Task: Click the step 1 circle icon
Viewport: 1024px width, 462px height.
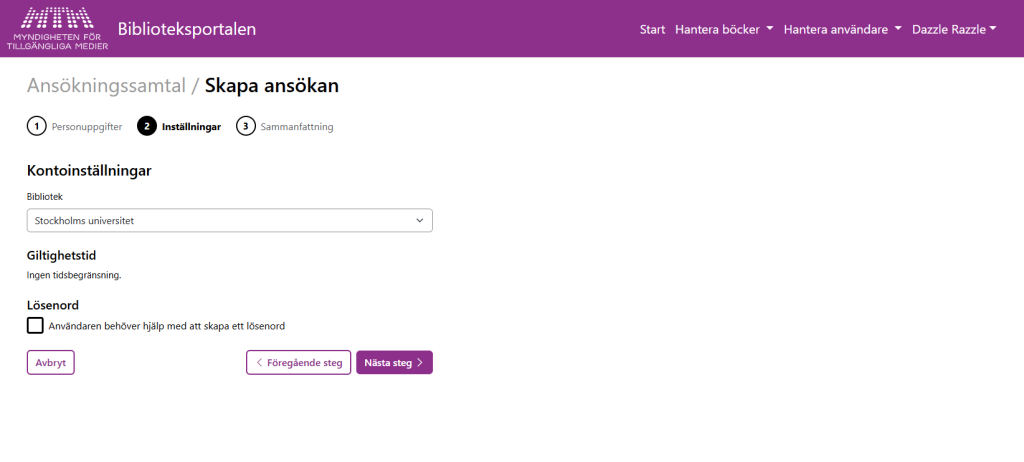Action: [x=36, y=126]
